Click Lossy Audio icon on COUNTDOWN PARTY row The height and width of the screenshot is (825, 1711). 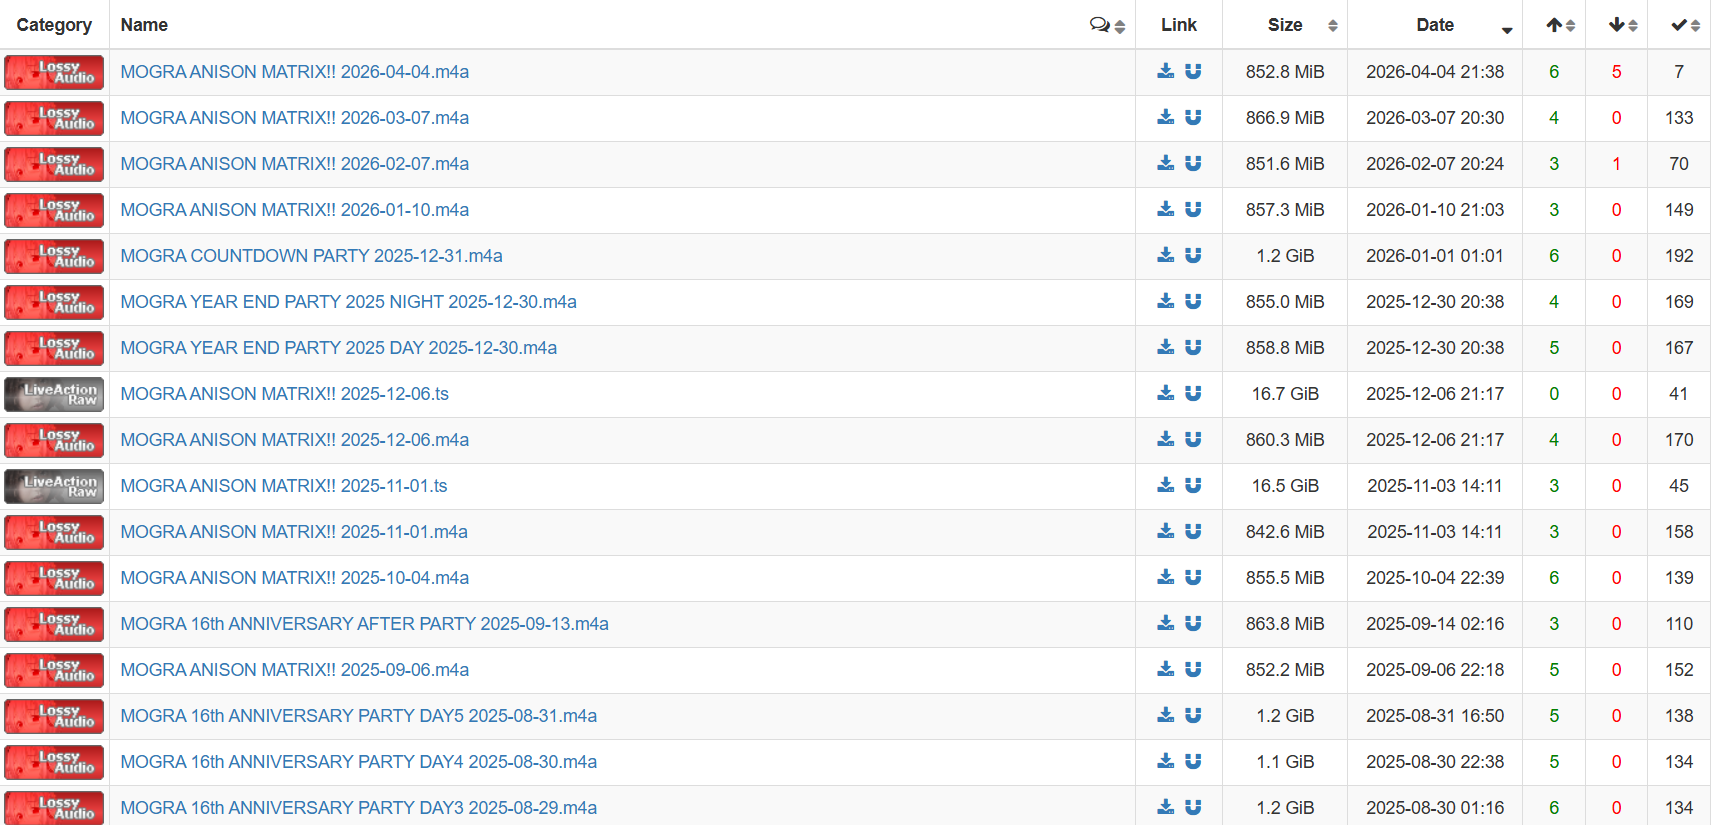pos(54,256)
